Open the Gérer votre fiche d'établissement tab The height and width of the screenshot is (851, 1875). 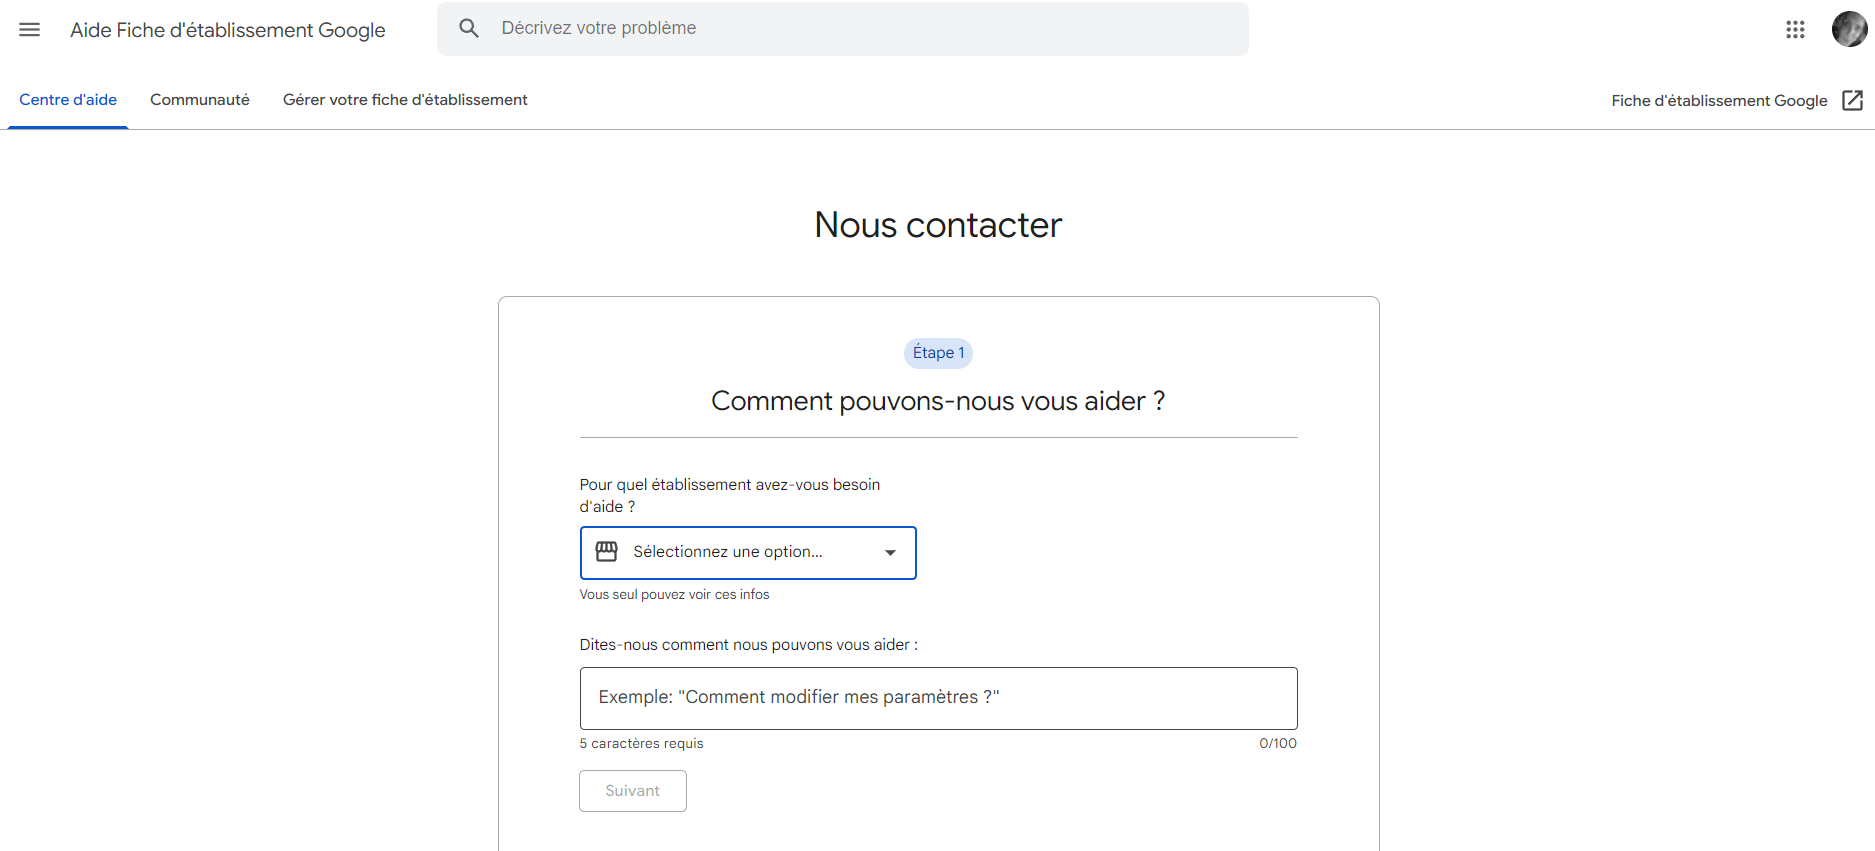405,99
